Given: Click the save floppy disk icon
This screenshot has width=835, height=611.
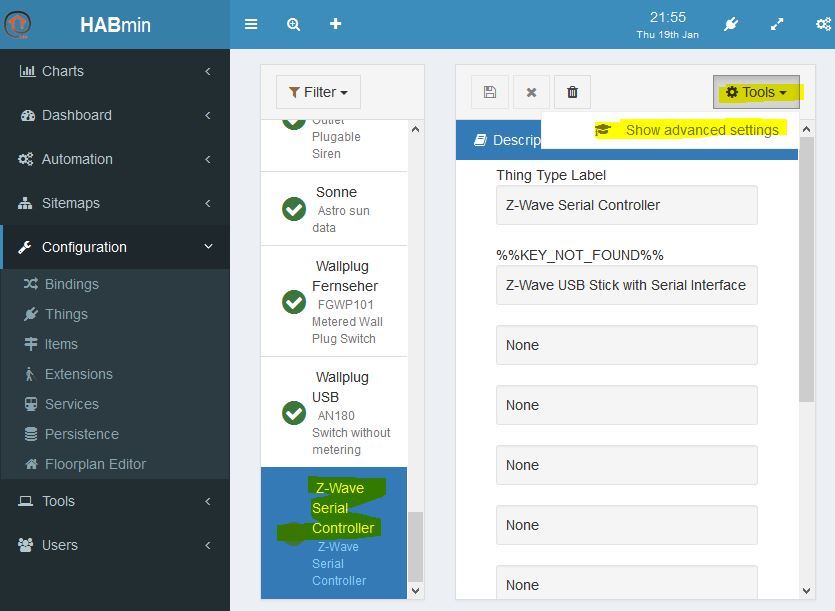Looking at the screenshot, I should [x=490, y=92].
